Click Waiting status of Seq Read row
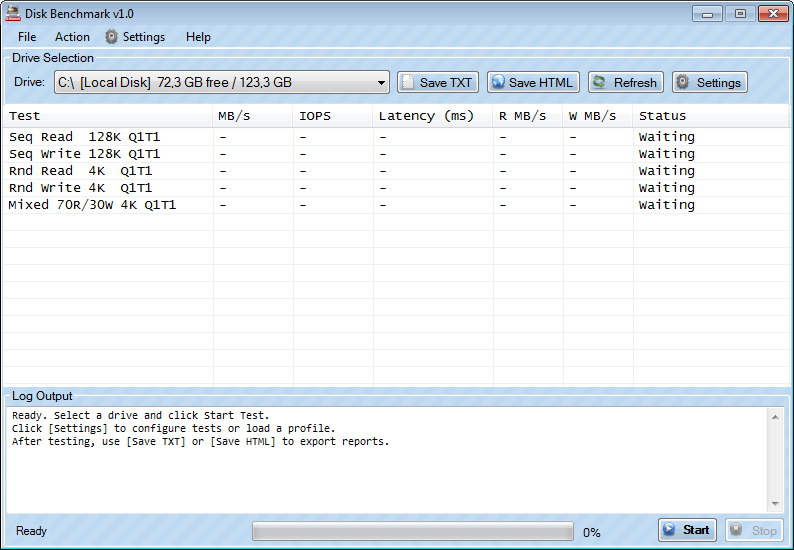 (666, 137)
